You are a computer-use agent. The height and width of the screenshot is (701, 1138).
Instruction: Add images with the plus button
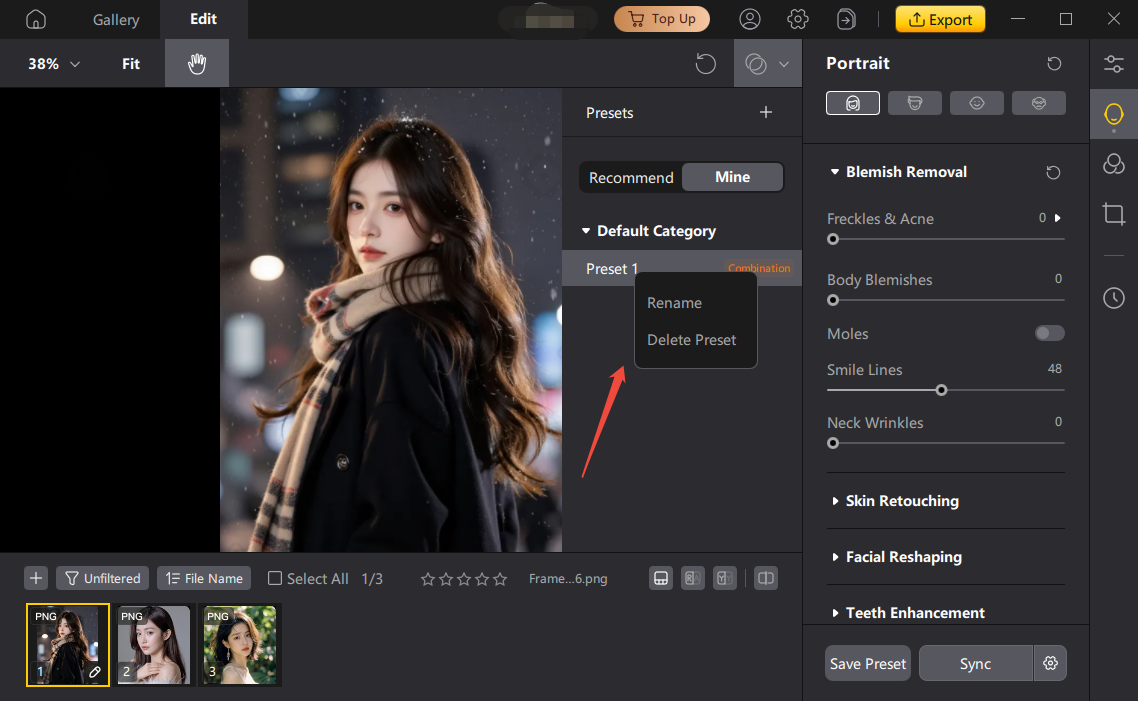(x=36, y=578)
